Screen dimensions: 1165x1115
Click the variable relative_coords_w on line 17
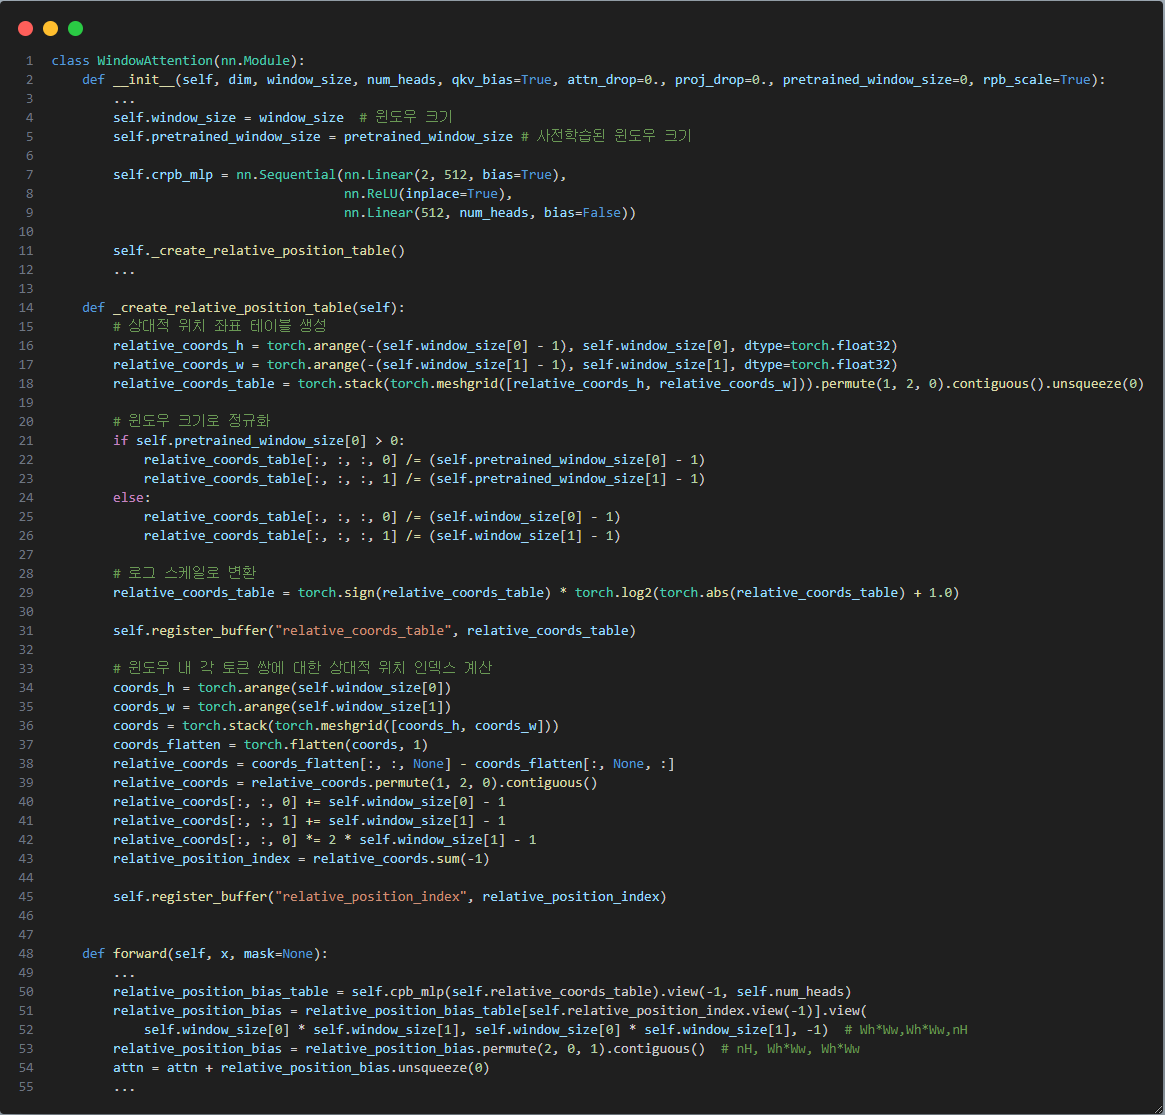click(x=178, y=365)
